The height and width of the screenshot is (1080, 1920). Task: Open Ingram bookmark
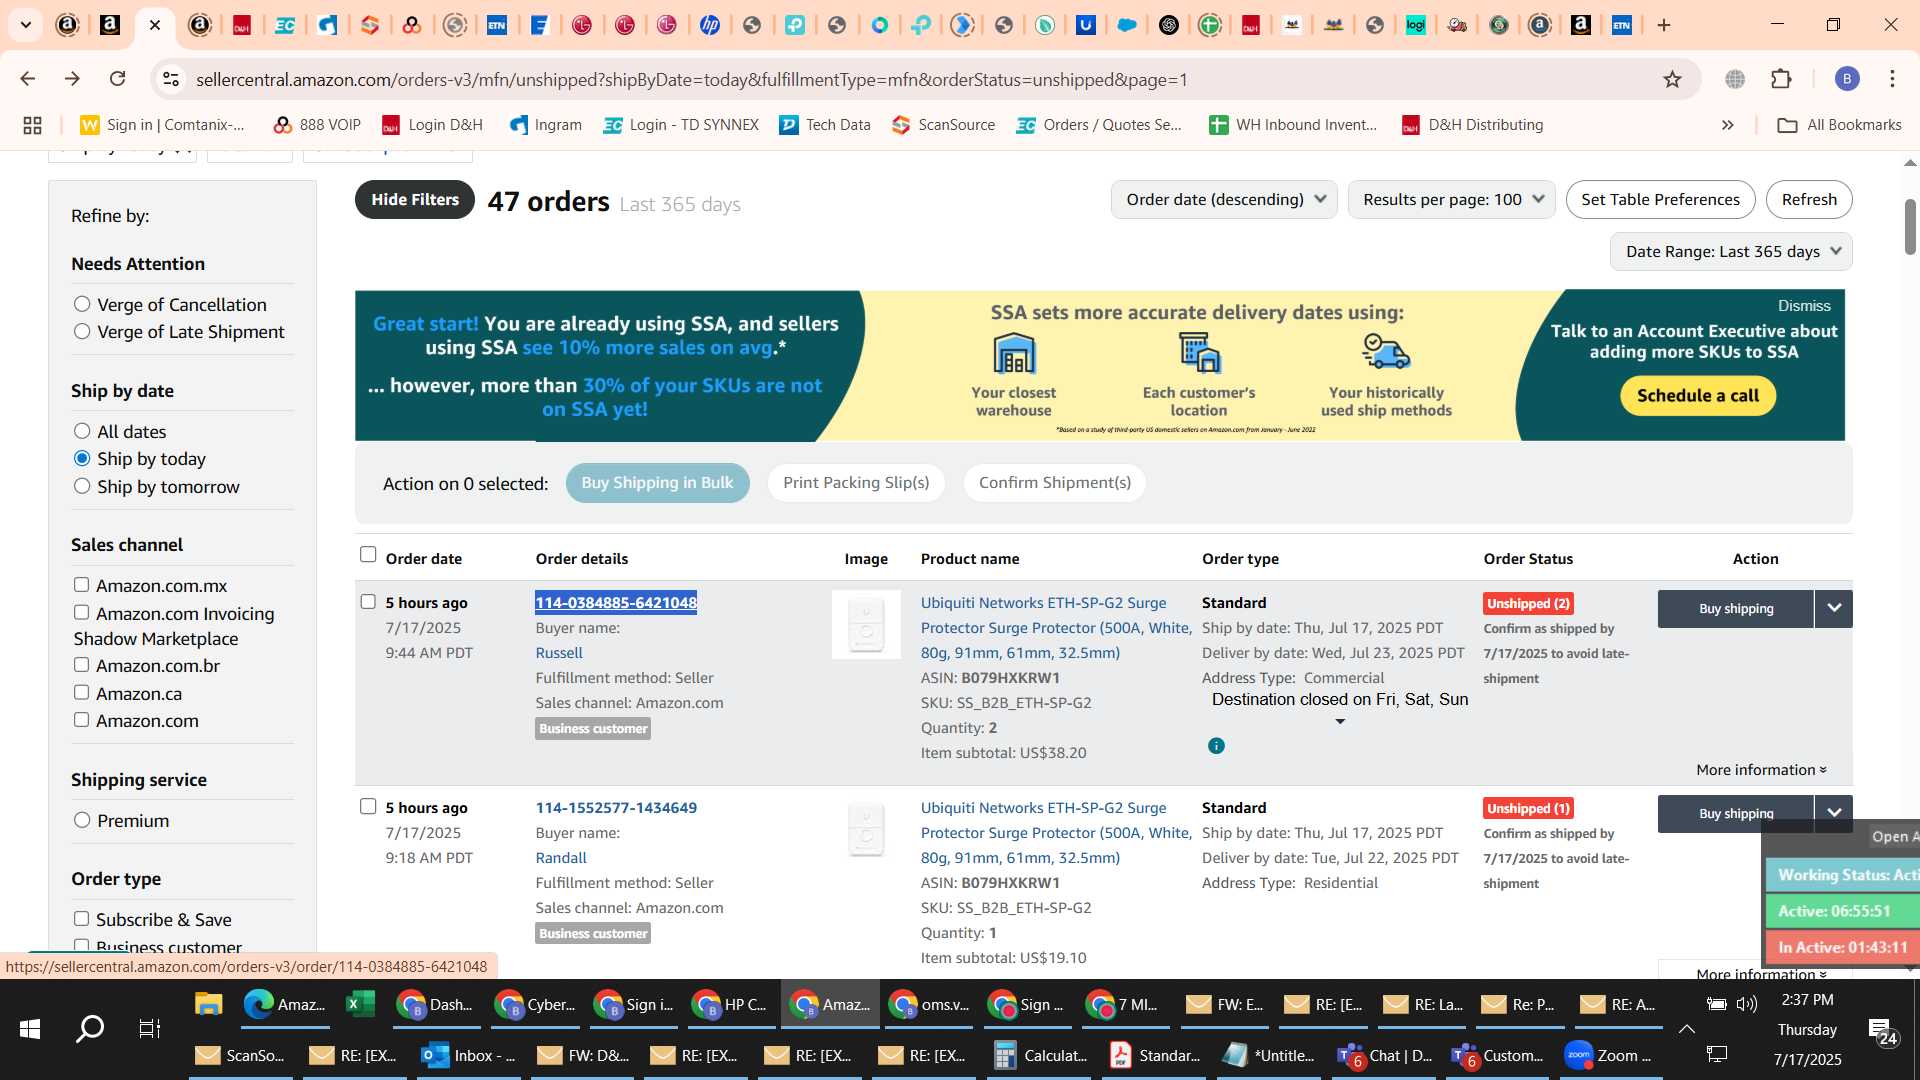(x=546, y=125)
